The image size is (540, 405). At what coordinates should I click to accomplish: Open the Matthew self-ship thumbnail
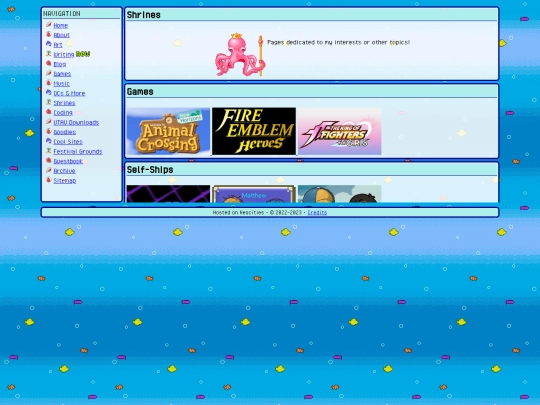[x=254, y=194]
